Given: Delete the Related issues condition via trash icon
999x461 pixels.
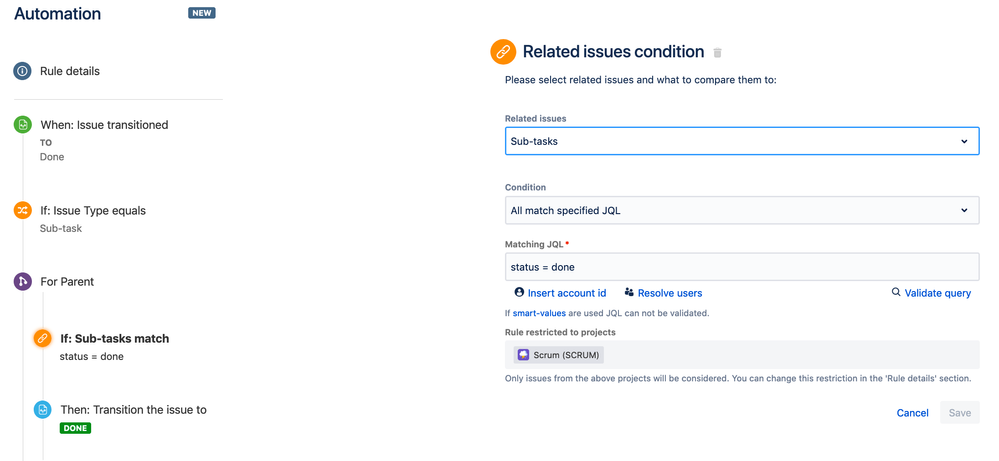Looking at the screenshot, I should [717, 53].
